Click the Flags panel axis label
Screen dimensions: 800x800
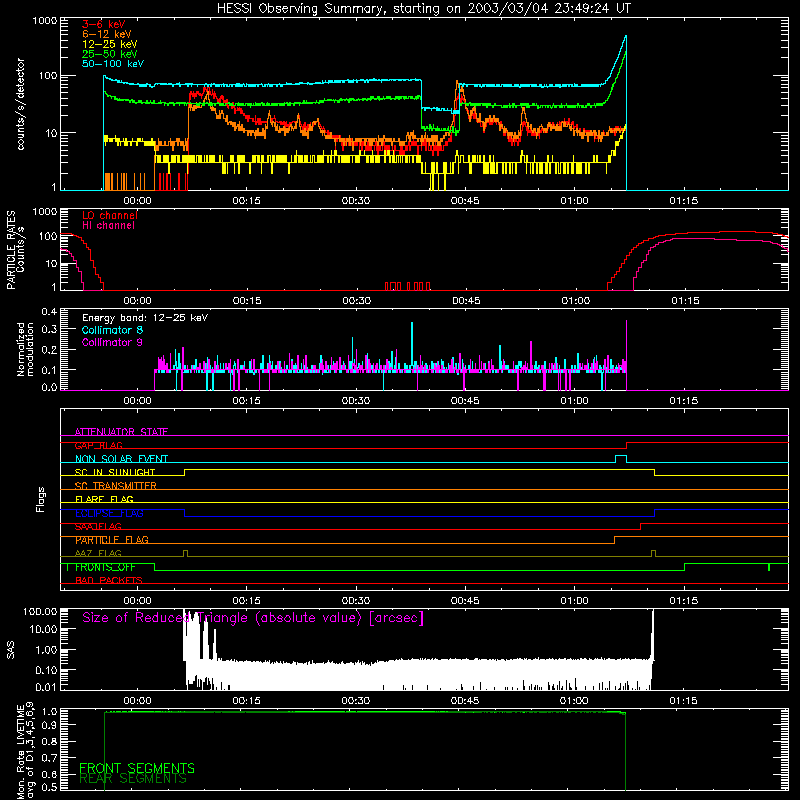(x=41, y=499)
